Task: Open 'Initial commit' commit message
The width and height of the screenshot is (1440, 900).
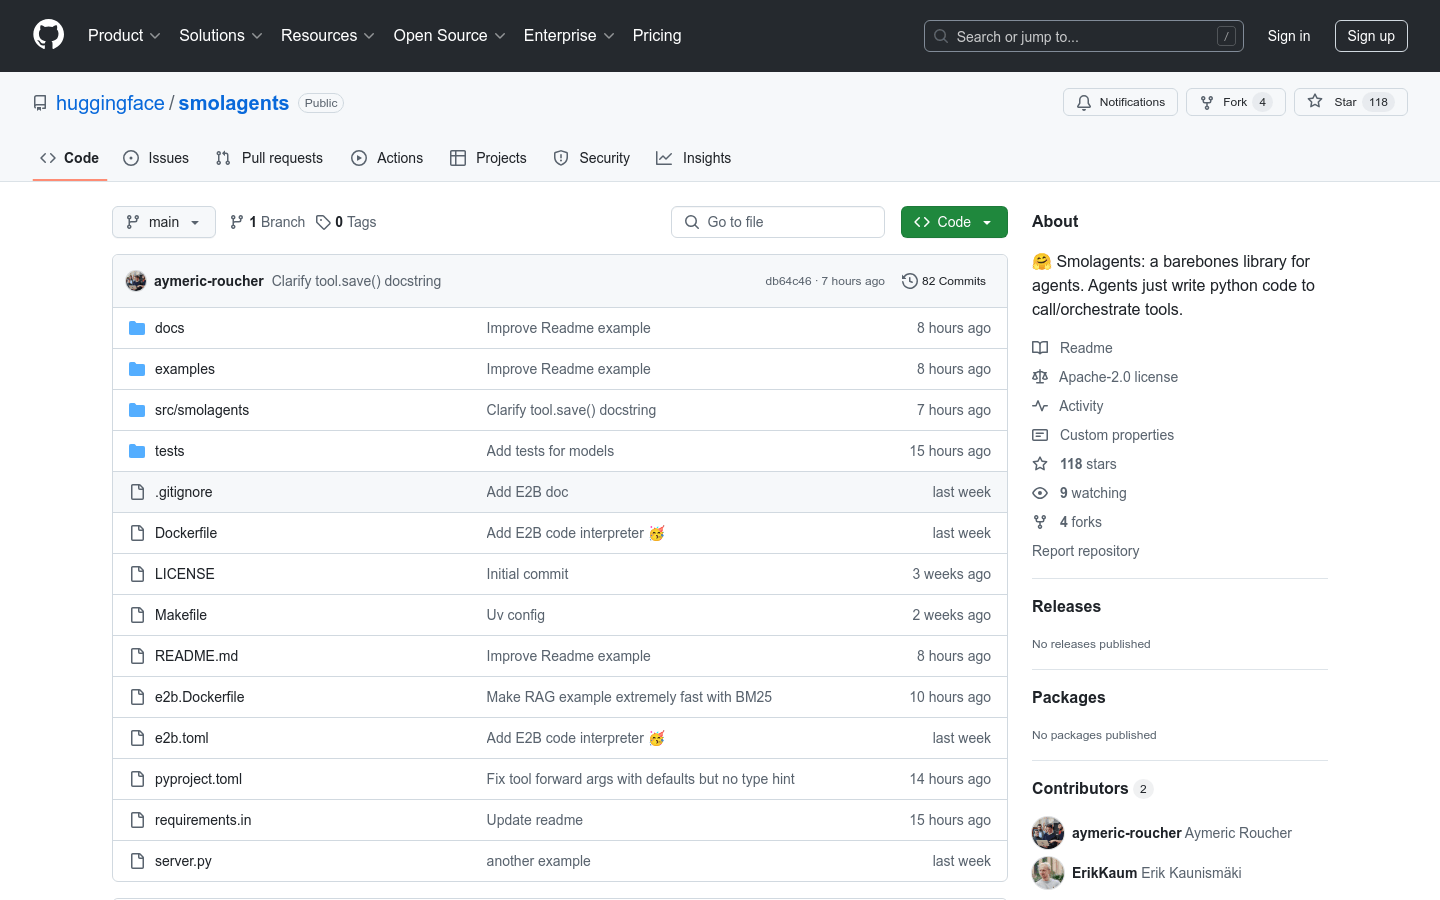Action: (x=527, y=574)
